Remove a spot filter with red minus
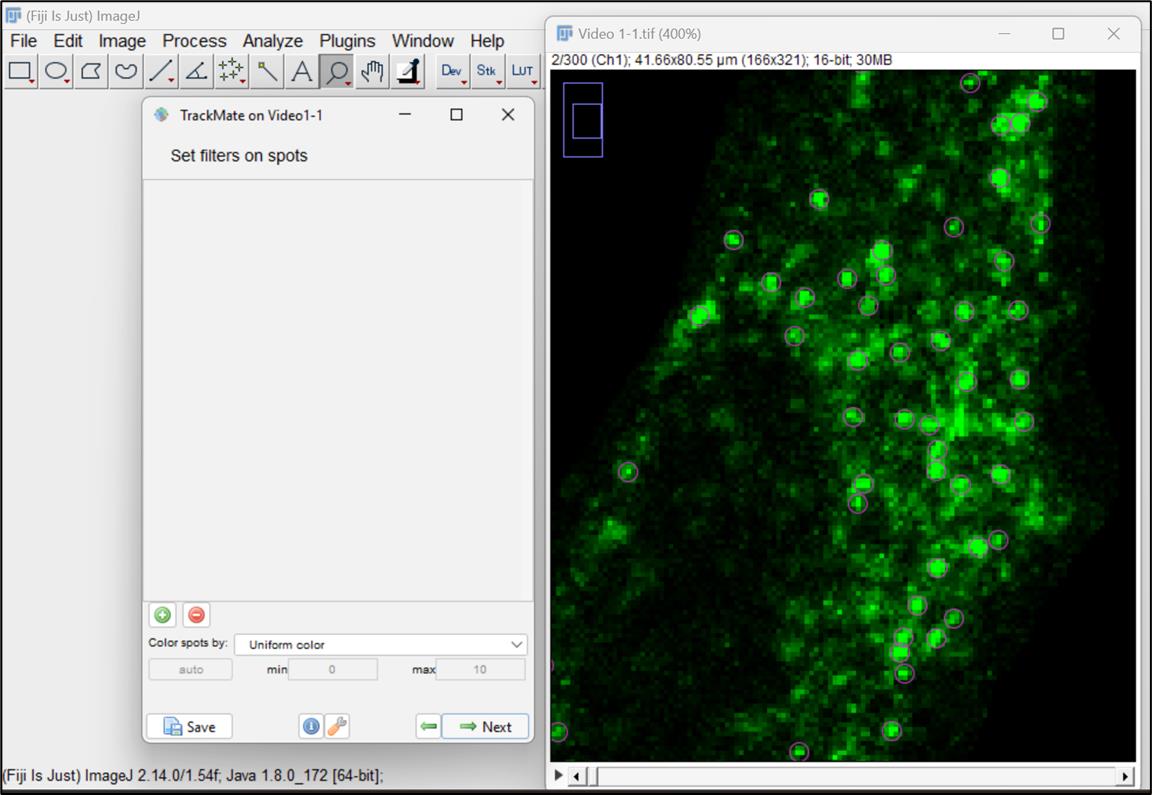This screenshot has height=795, width=1152. tap(196, 615)
